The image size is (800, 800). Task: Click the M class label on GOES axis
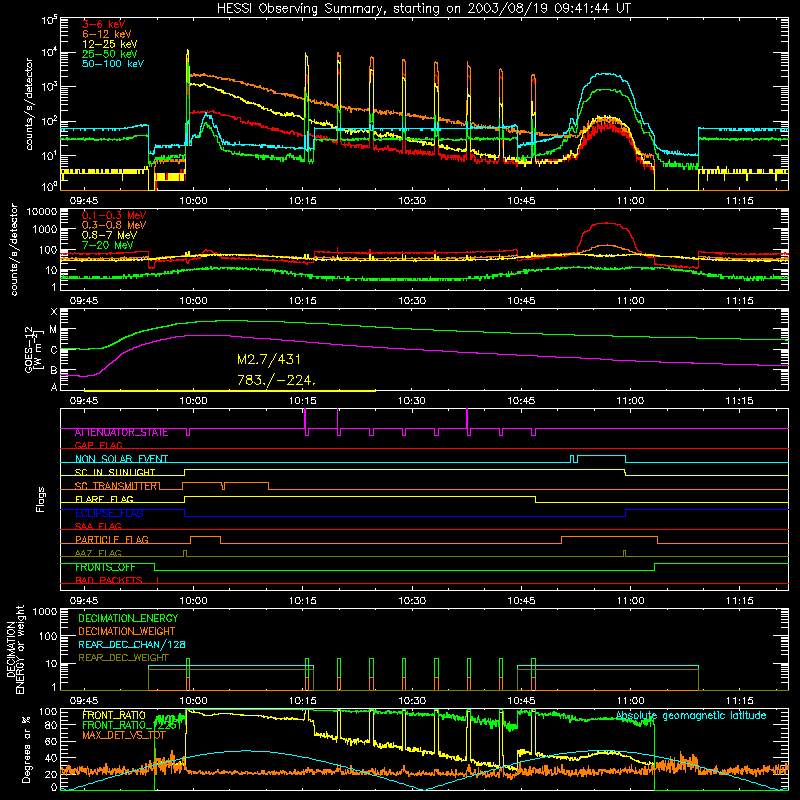pyautogui.click(x=53, y=330)
